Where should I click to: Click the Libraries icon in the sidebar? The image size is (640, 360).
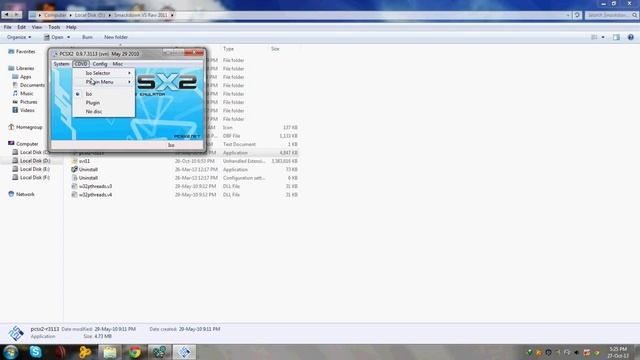[11, 68]
